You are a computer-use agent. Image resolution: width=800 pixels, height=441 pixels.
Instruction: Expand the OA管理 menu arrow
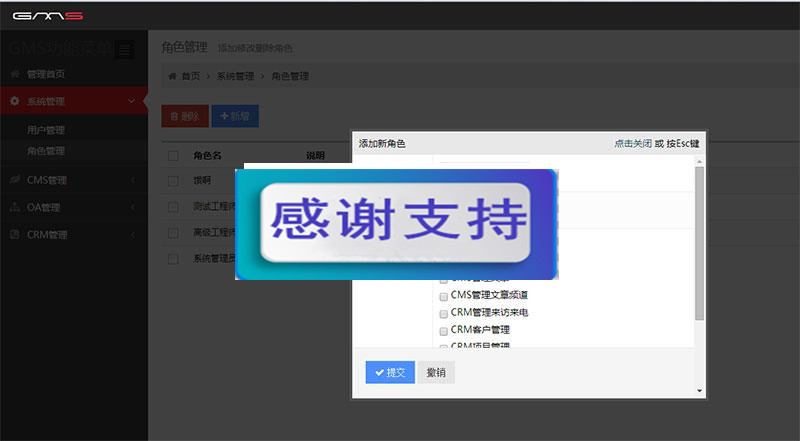[x=133, y=207]
